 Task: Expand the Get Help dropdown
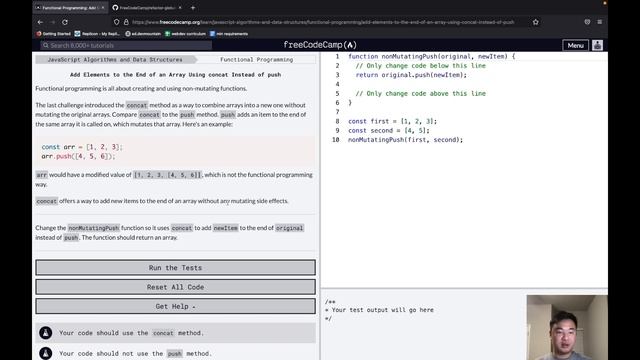click(176, 306)
